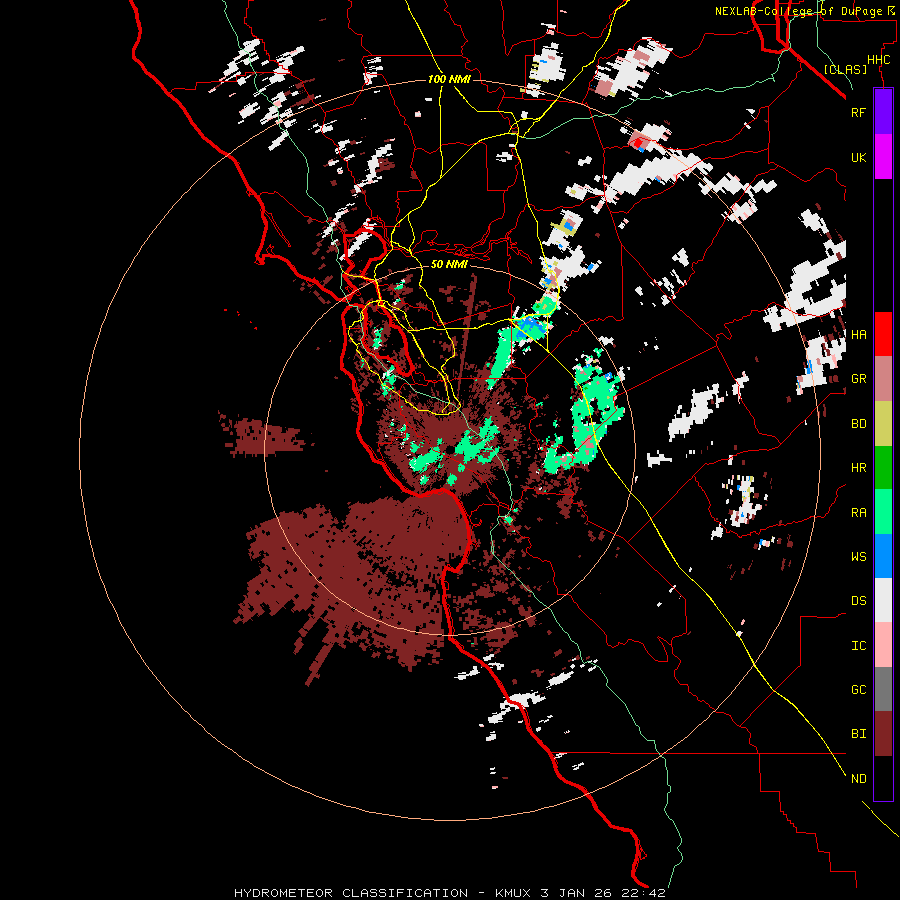Screen dimensions: 900x900
Task: Select the white DS legend swatch
Action: (x=883, y=600)
